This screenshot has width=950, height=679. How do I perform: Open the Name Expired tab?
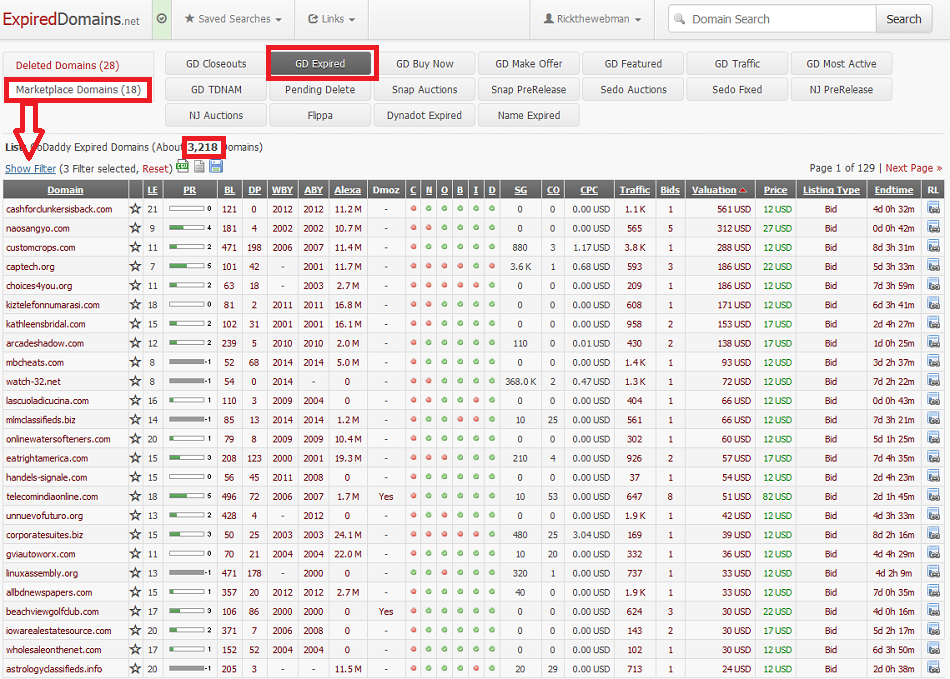point(529,115)
